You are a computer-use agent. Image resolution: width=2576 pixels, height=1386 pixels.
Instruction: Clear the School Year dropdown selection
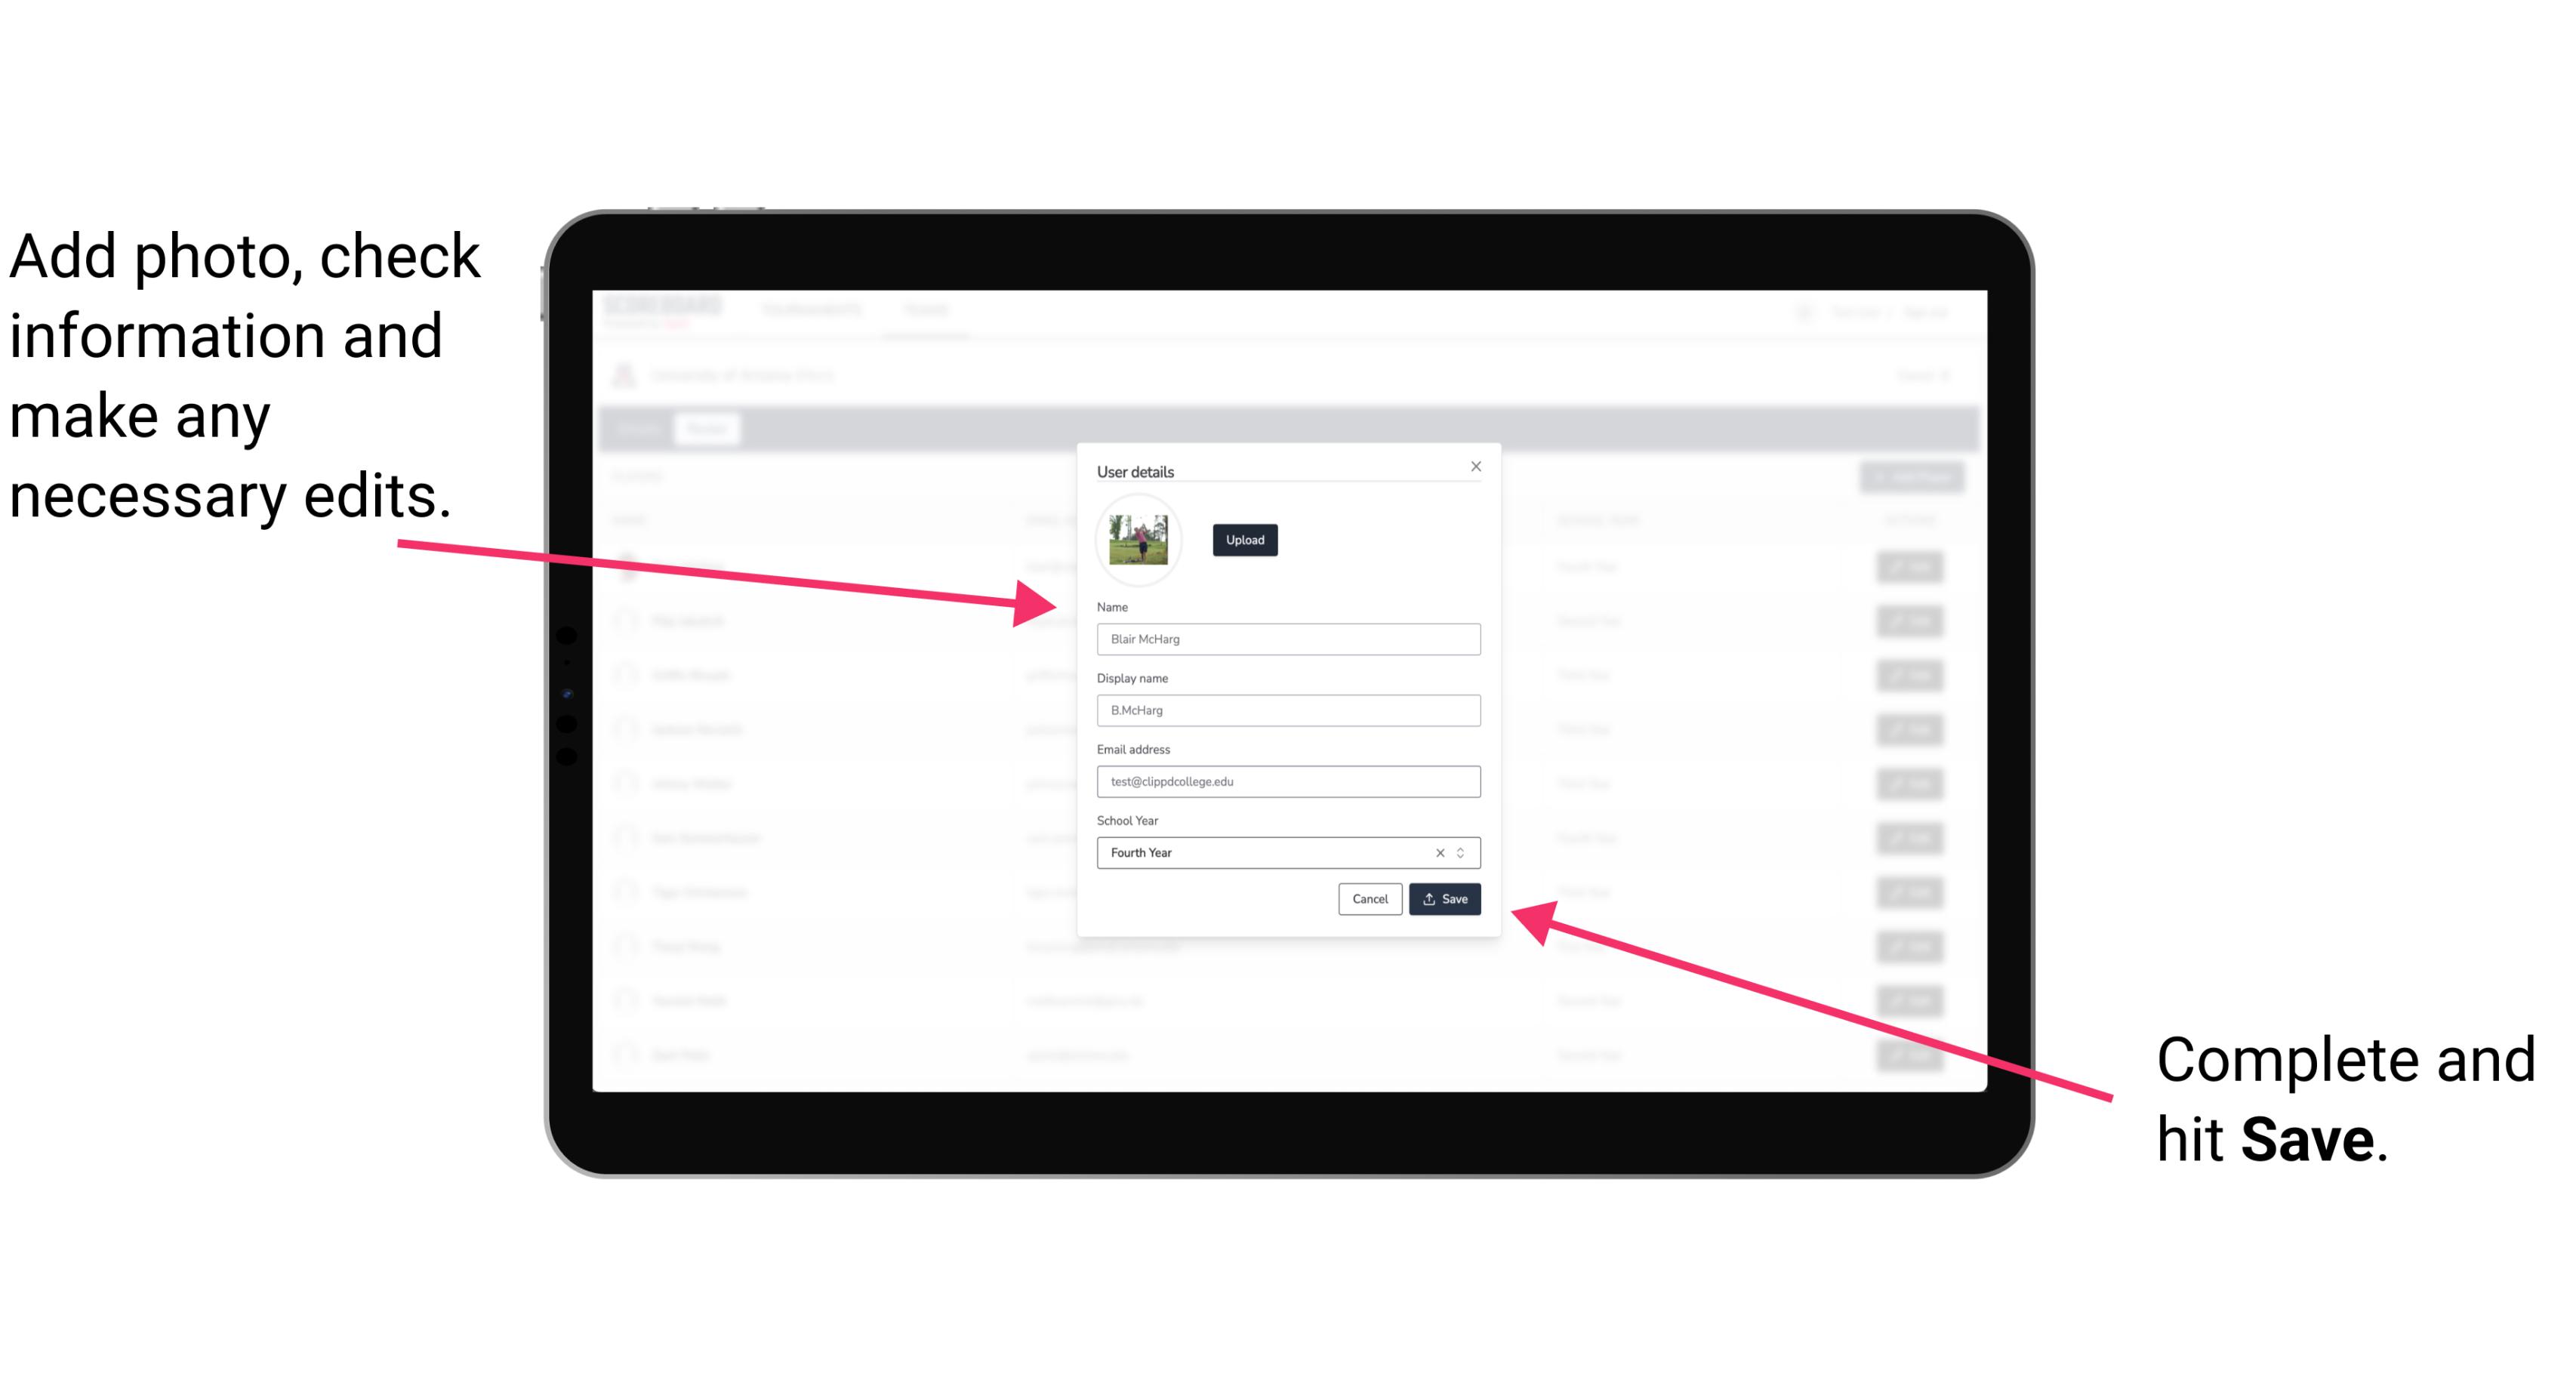pos(1441,852)
